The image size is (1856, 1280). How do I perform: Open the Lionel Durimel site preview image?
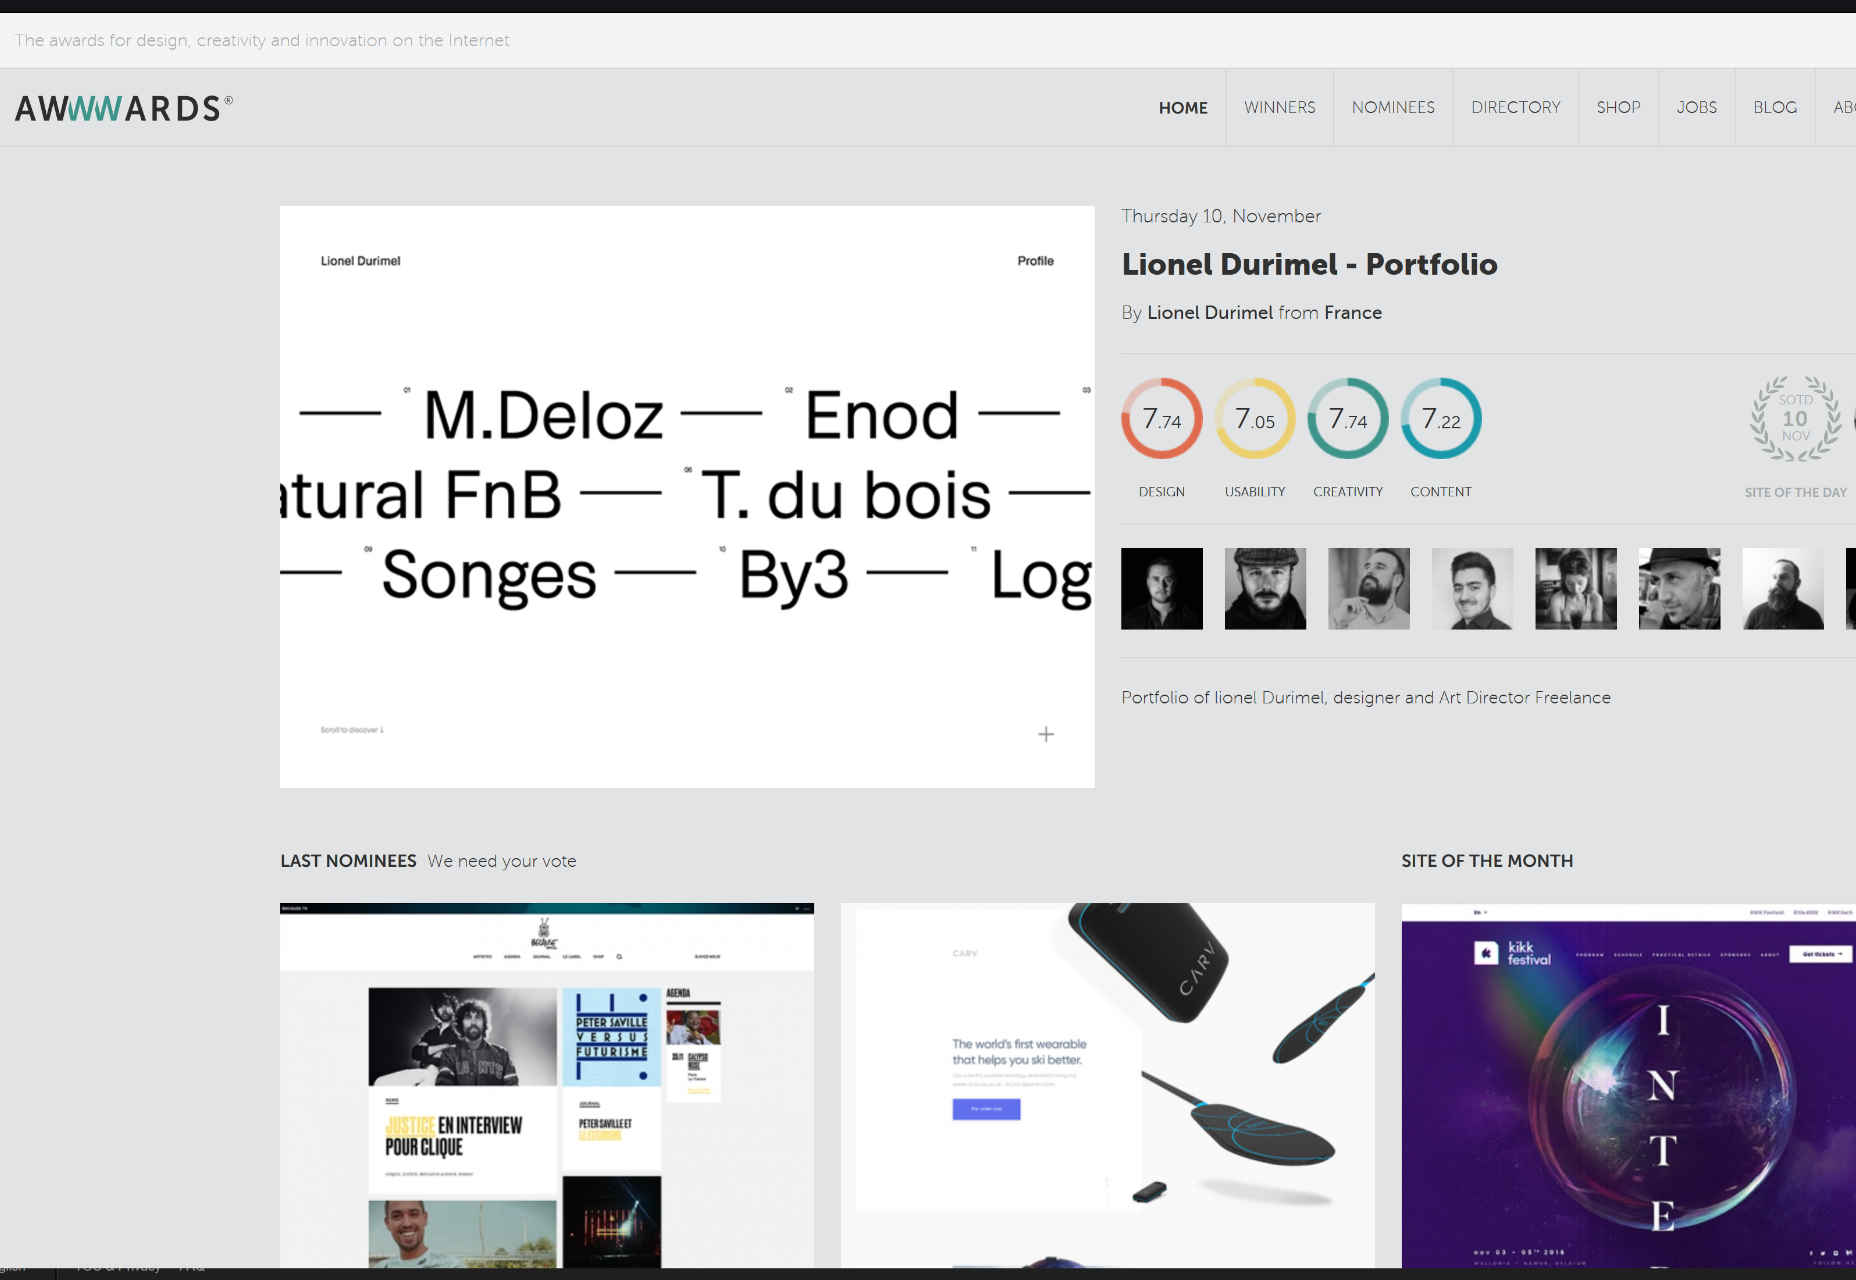687,497
